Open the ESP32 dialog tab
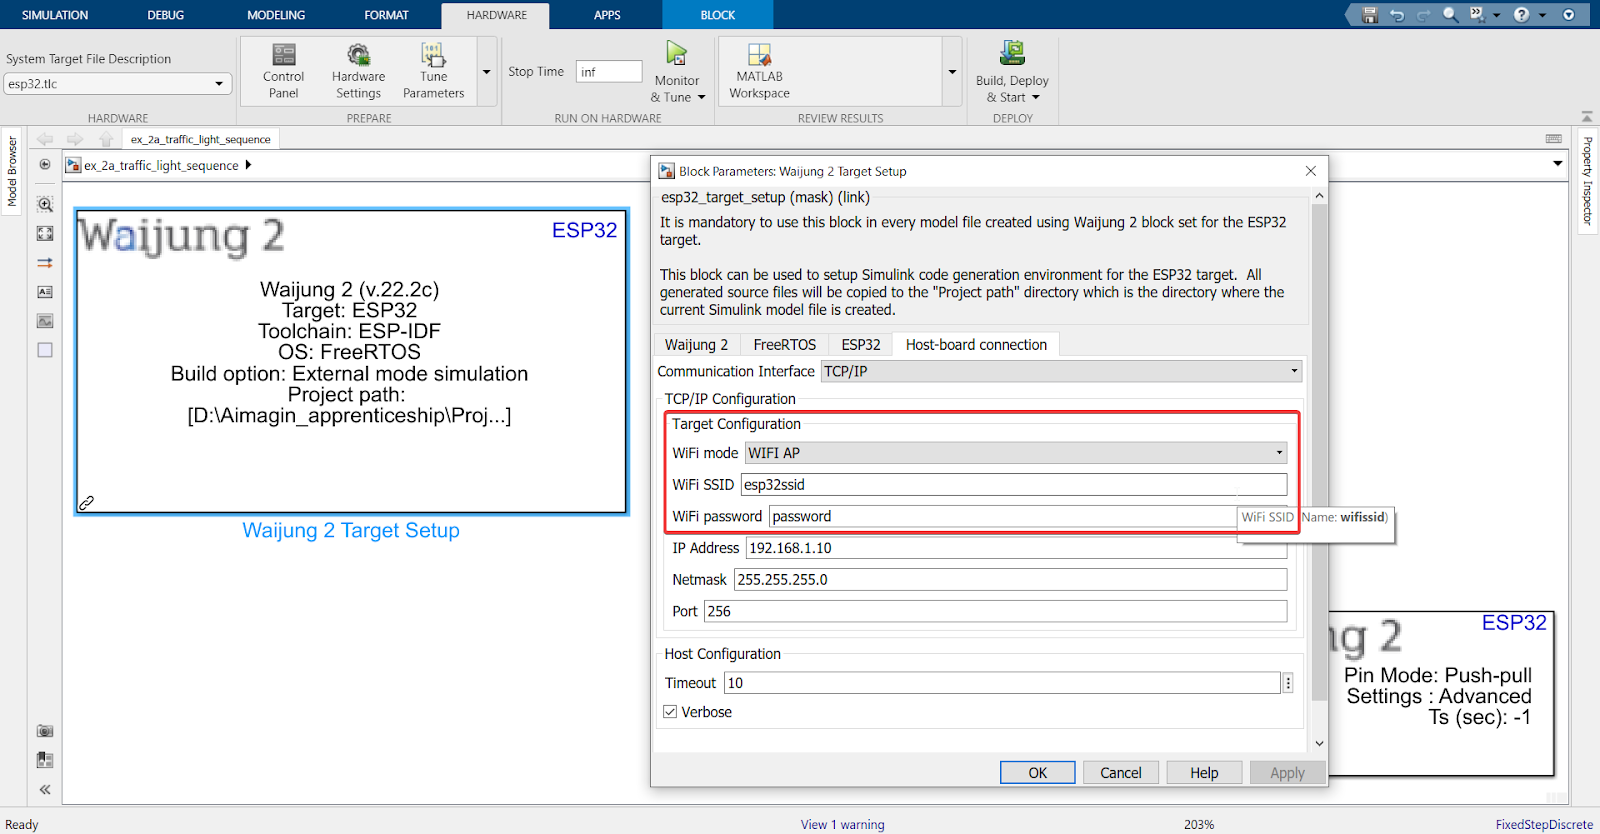 click(x=861, y=344)
